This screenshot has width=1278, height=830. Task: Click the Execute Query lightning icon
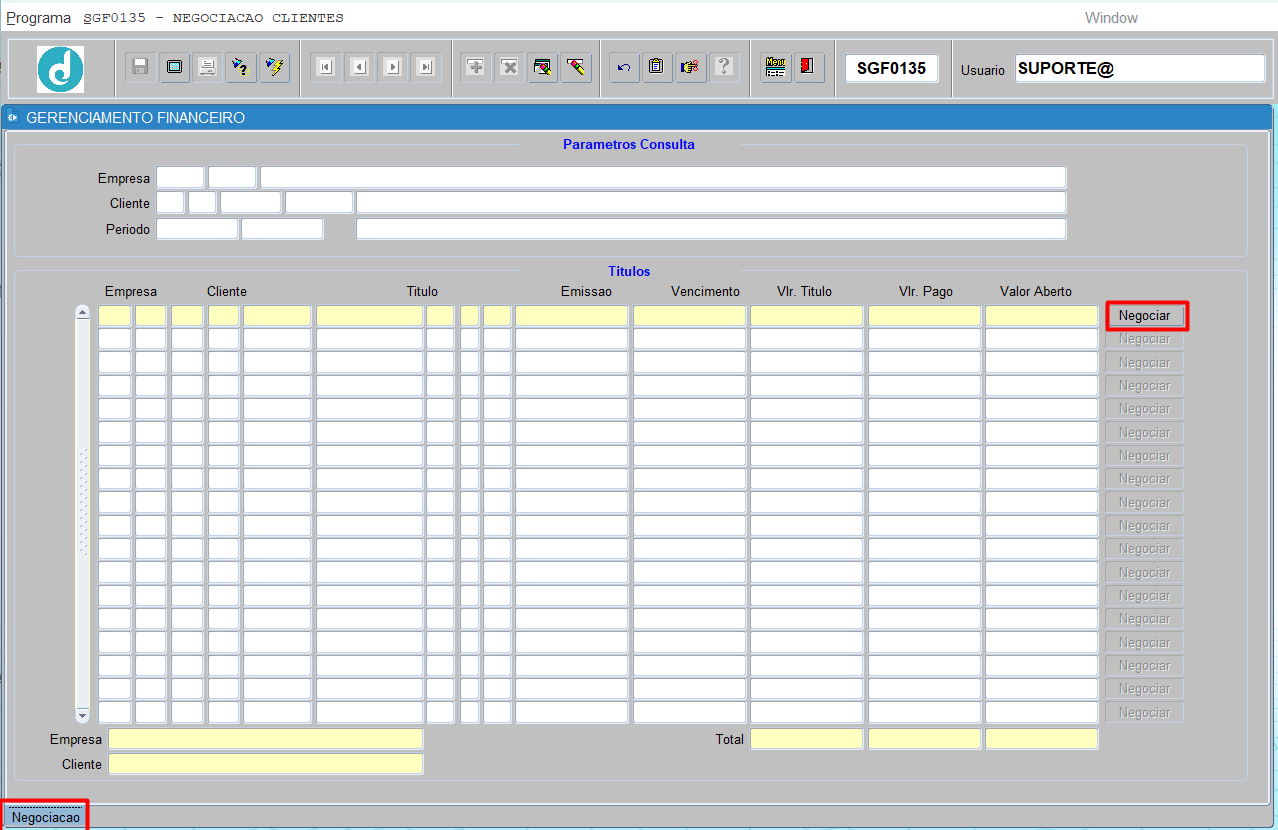point(274,67)
